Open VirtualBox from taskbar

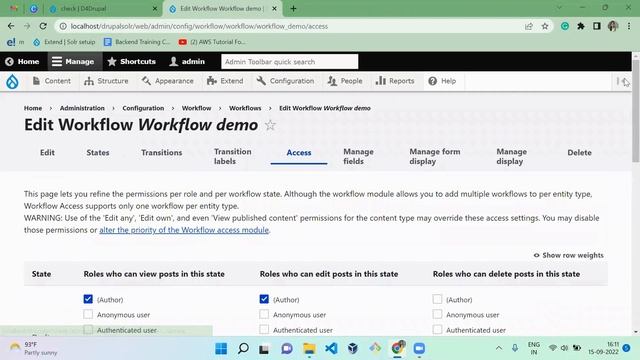tap(353, 349)
